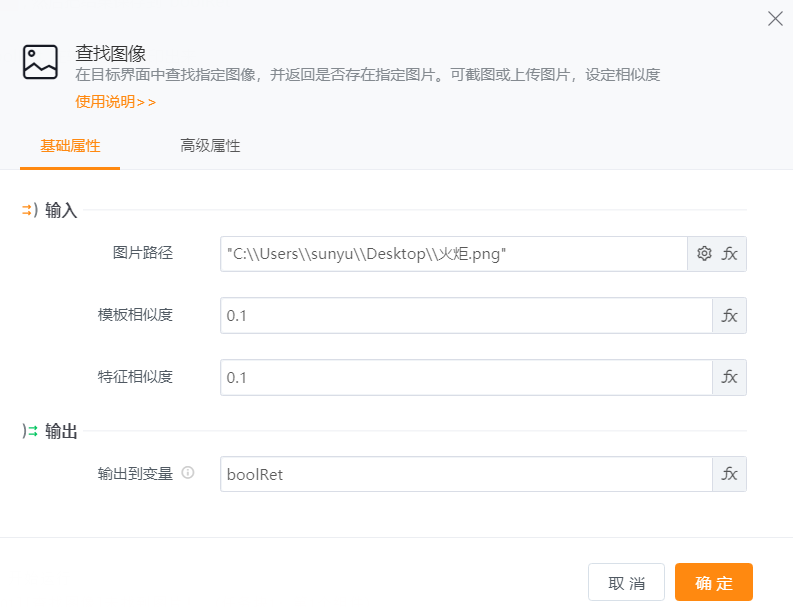Focus the 模板相似度 value field
Screen dimensions: 793x607
[x=465, y=316]
